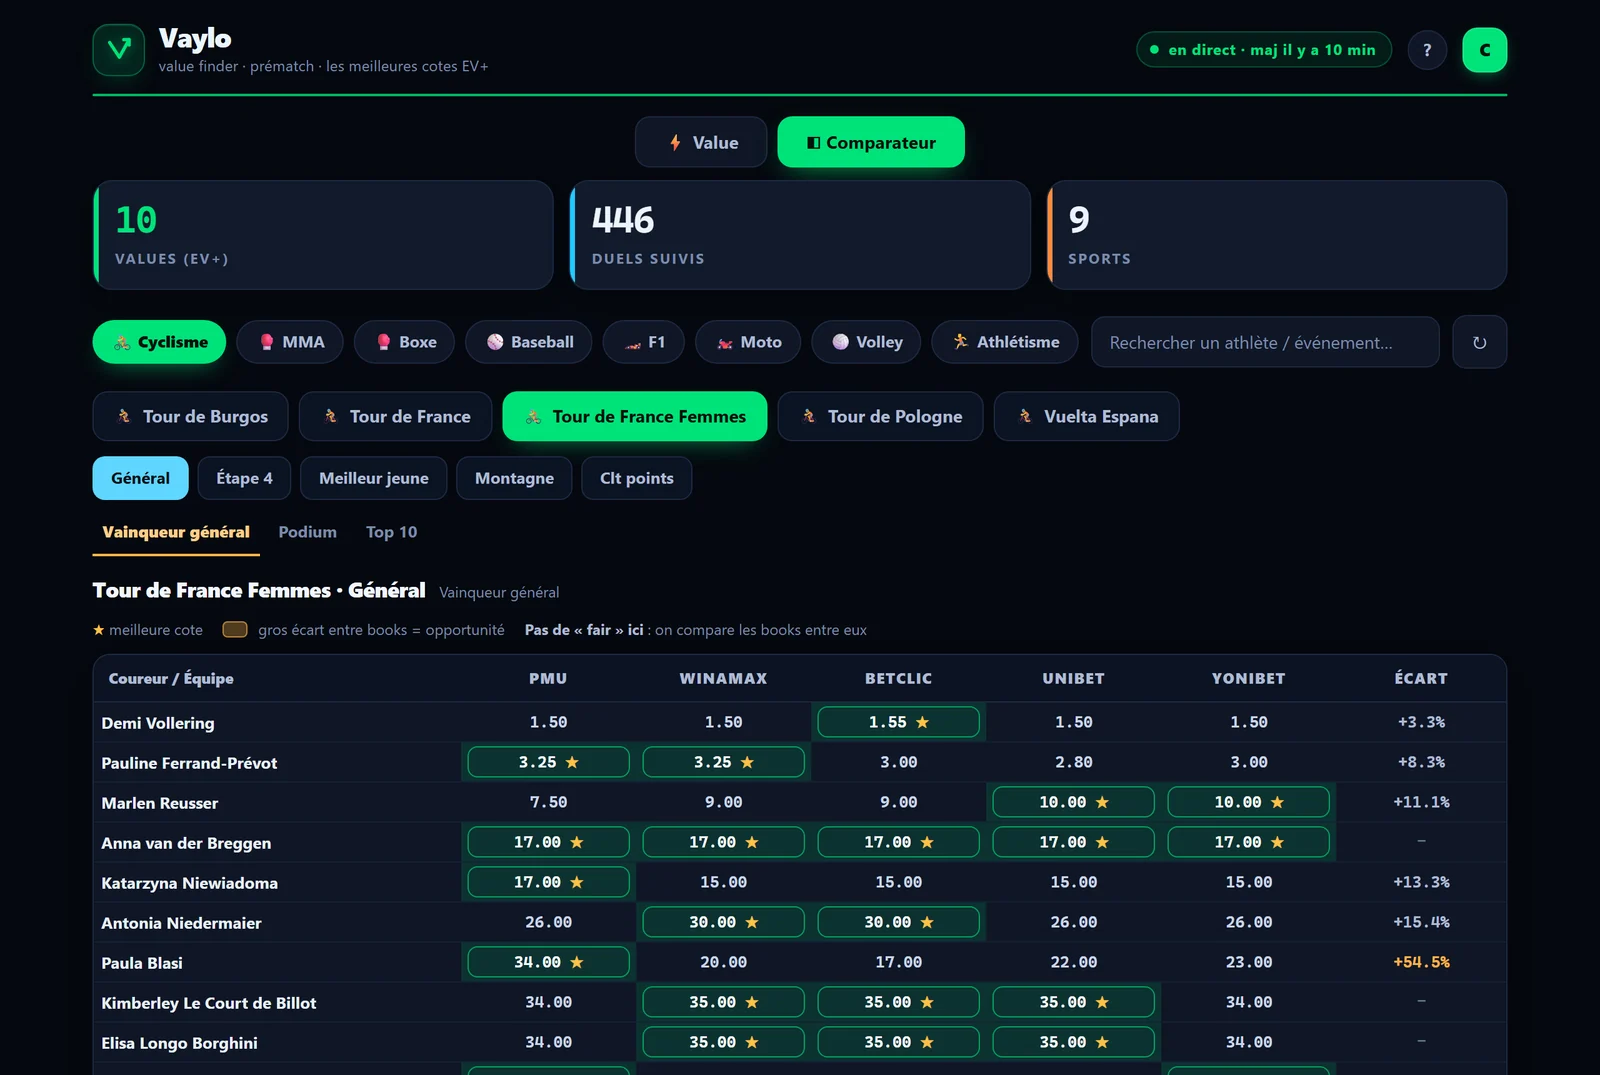
Task: Click the star on PMU 34.00 Paula Blasi
Action: (577, 962)
